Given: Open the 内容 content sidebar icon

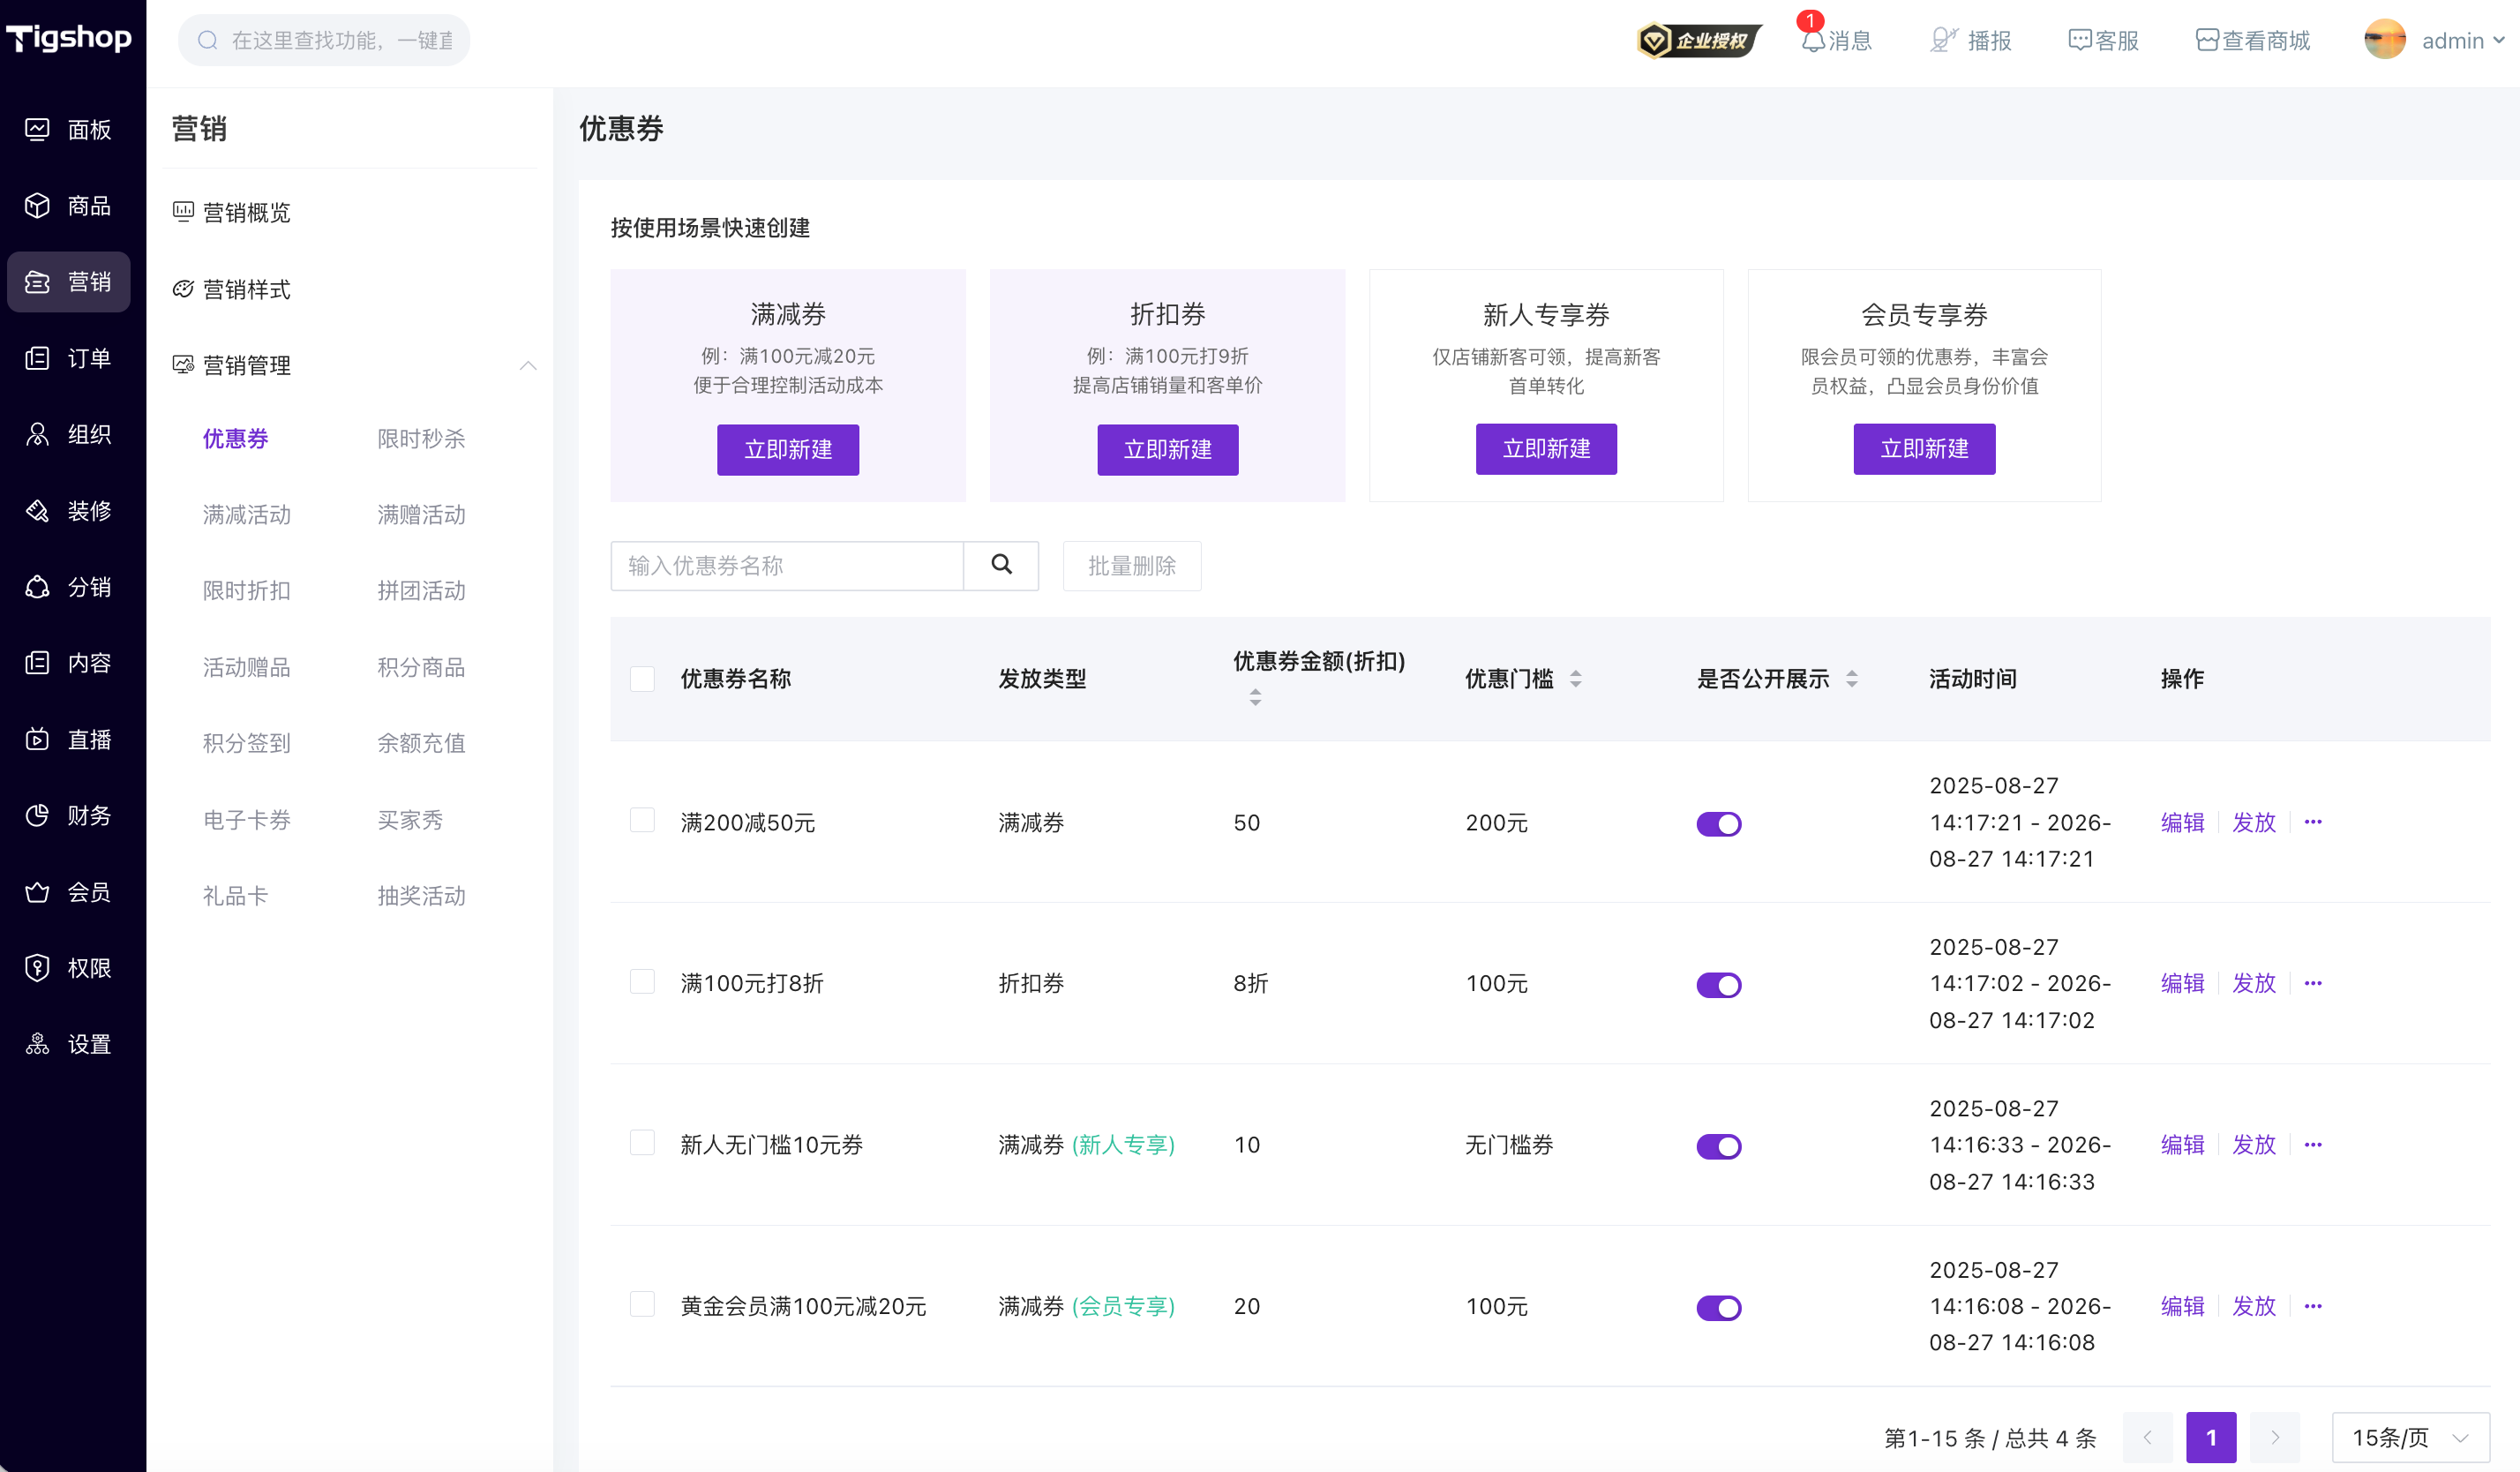Looking at the screenshot, I should (37, 663).
